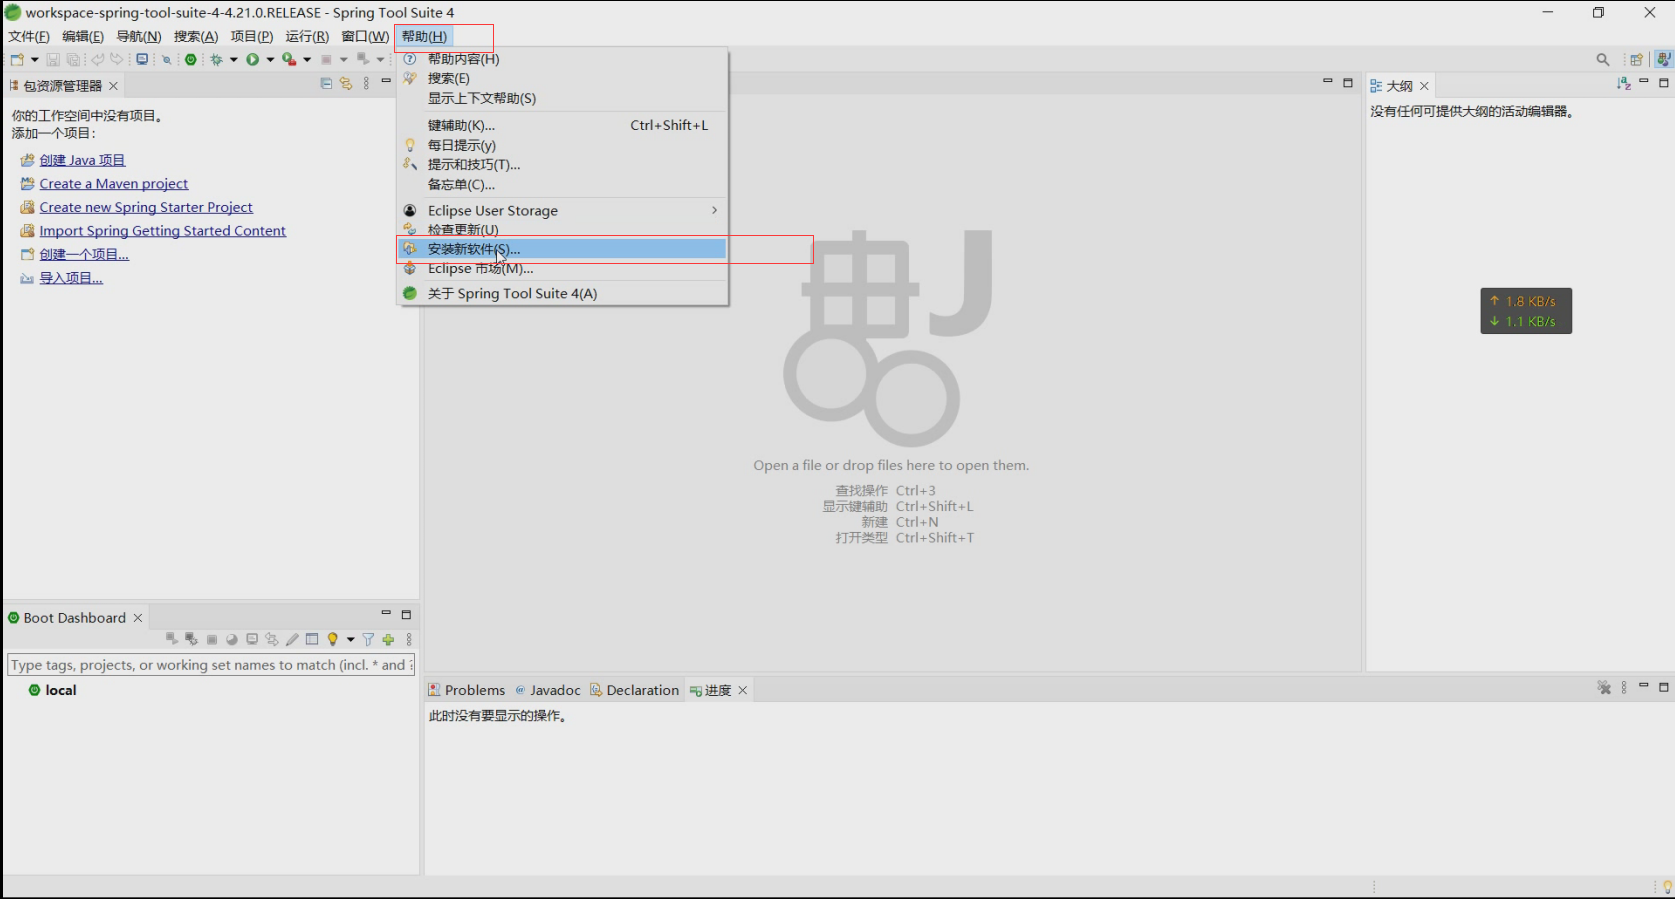The width and height of the screenshot is (1675, 899).
Task: Click the Open Console monitor toolbar icon
Action: click(x=142, y=59)
